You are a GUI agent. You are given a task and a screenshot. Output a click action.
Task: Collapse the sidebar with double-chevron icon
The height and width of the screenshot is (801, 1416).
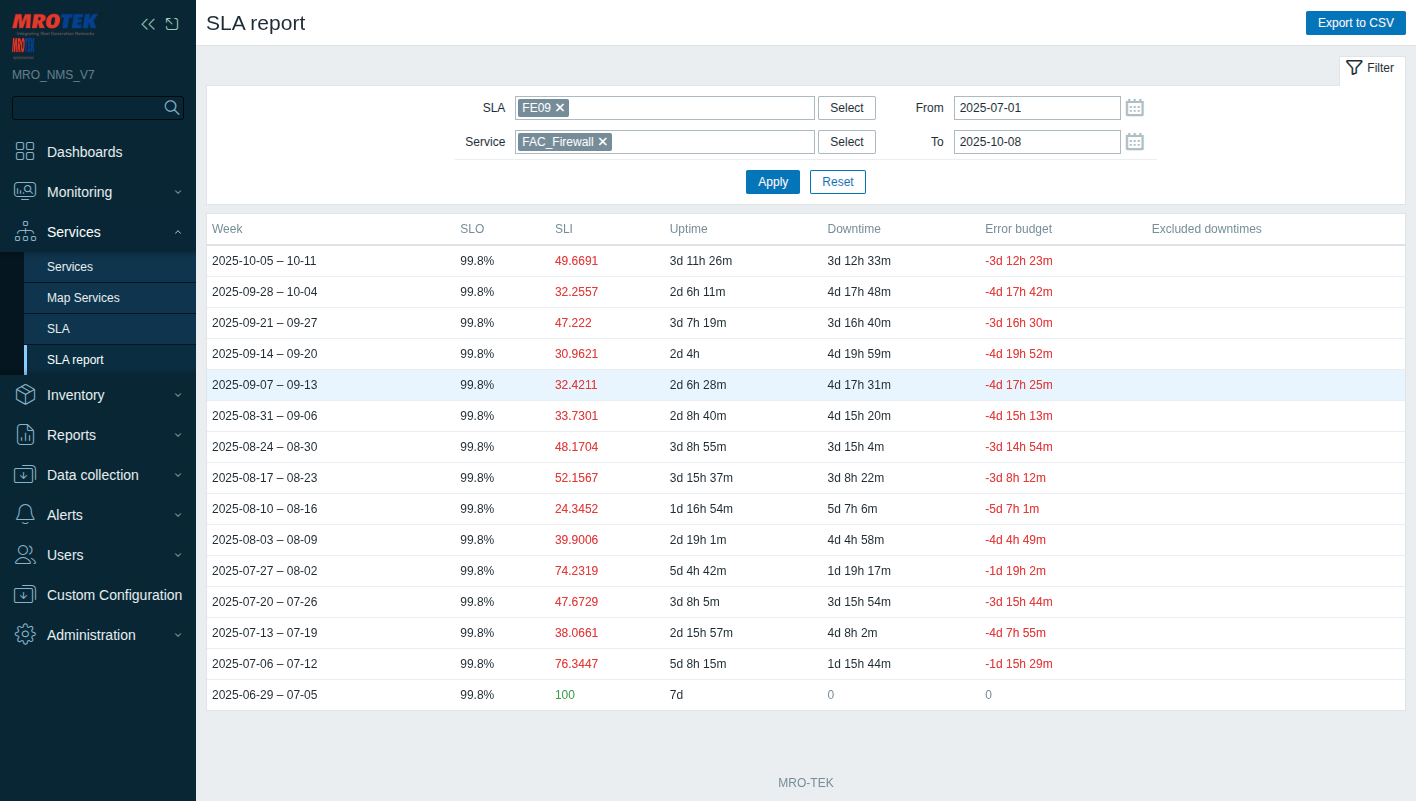click(148, 24)
